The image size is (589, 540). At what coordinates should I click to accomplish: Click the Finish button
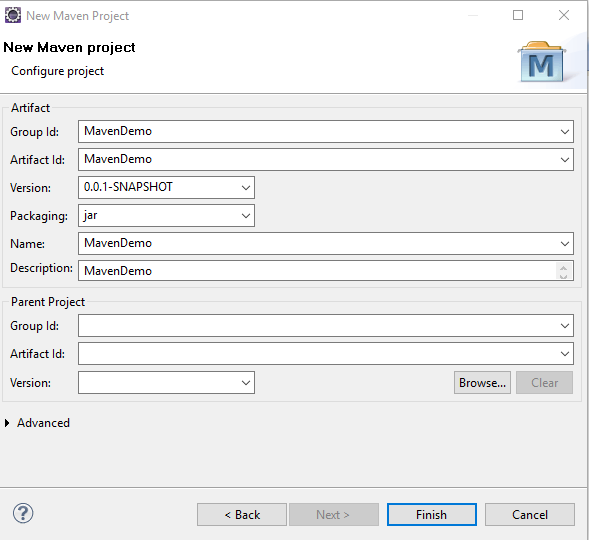point(432,514)
